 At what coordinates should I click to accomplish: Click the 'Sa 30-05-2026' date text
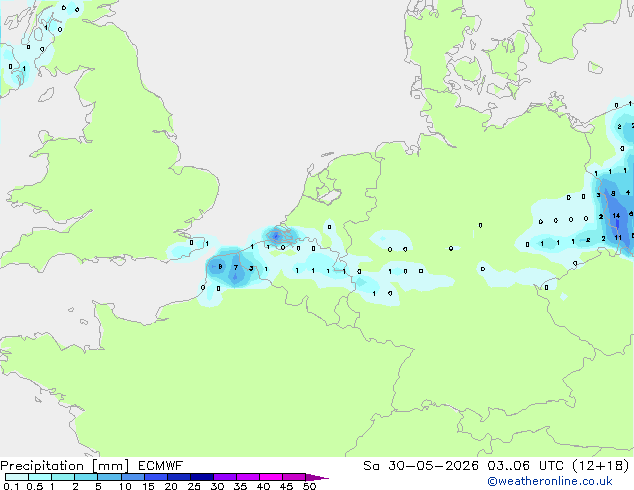pos(421,466)
